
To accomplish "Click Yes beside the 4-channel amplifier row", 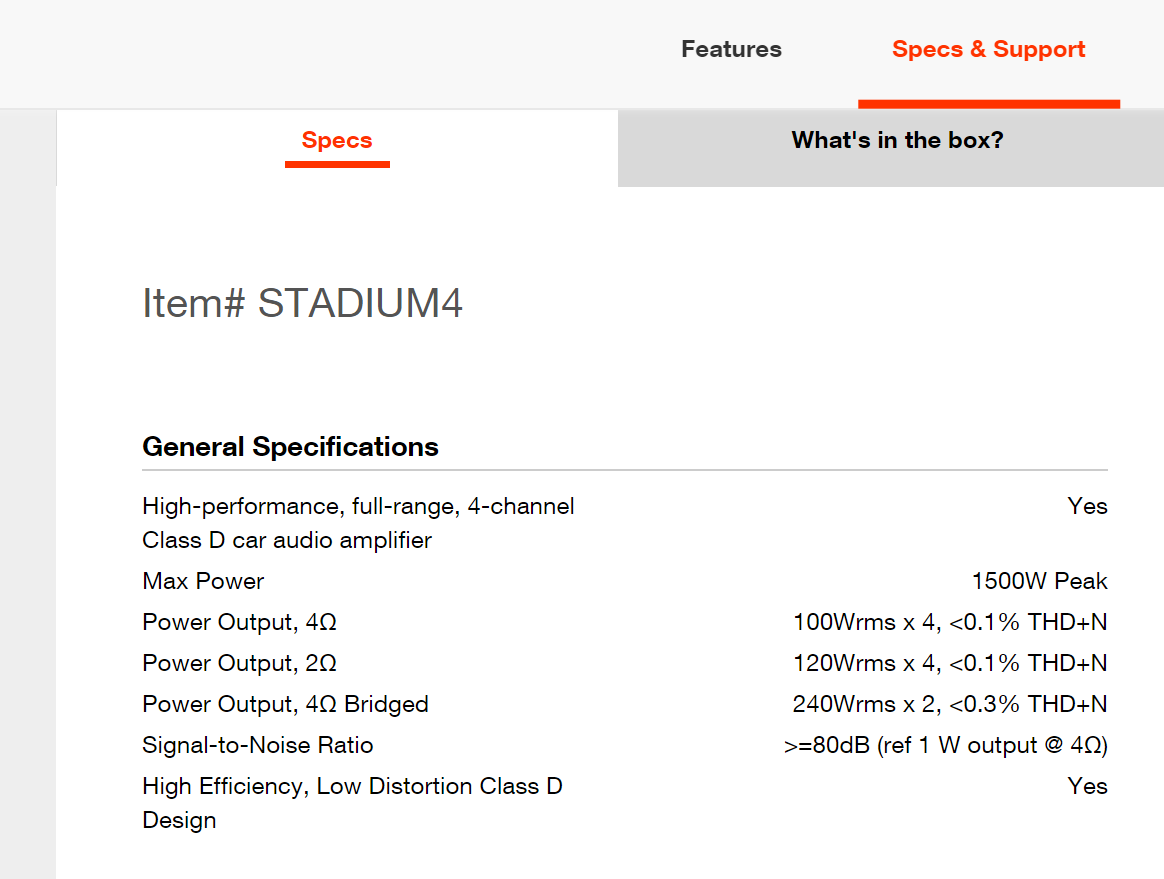I will tap(1087, 506).
